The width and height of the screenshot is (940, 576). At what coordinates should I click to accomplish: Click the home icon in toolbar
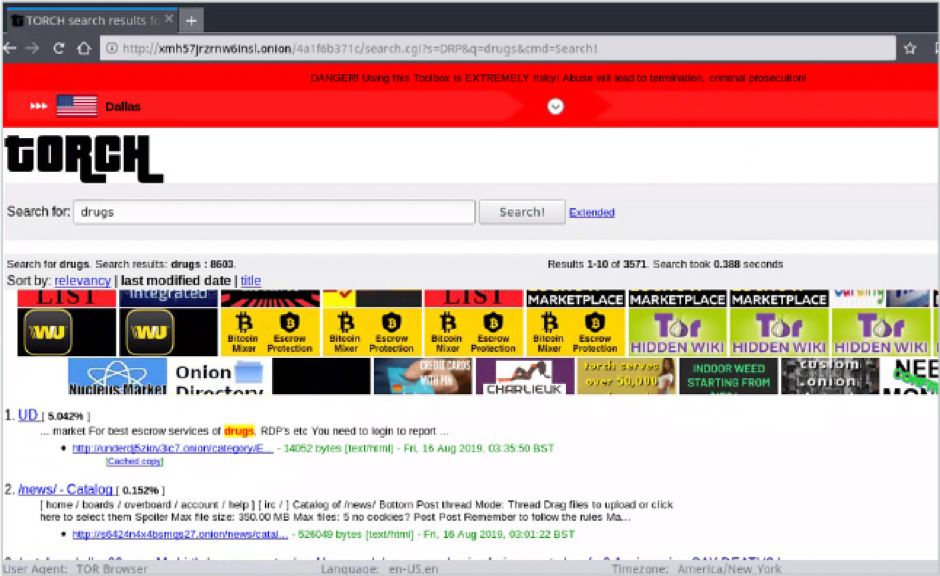84,48
